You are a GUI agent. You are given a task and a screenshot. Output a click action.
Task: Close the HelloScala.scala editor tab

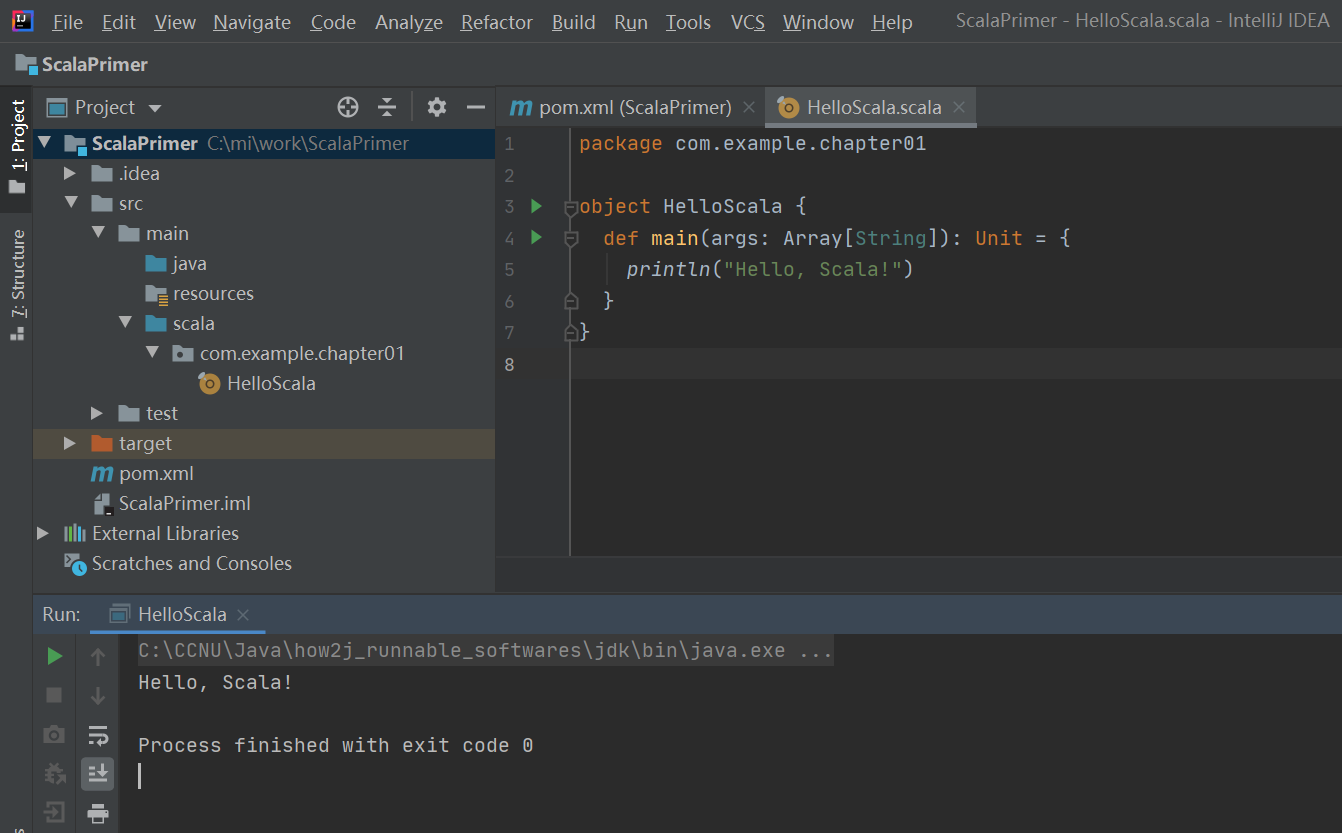[959, 107]
